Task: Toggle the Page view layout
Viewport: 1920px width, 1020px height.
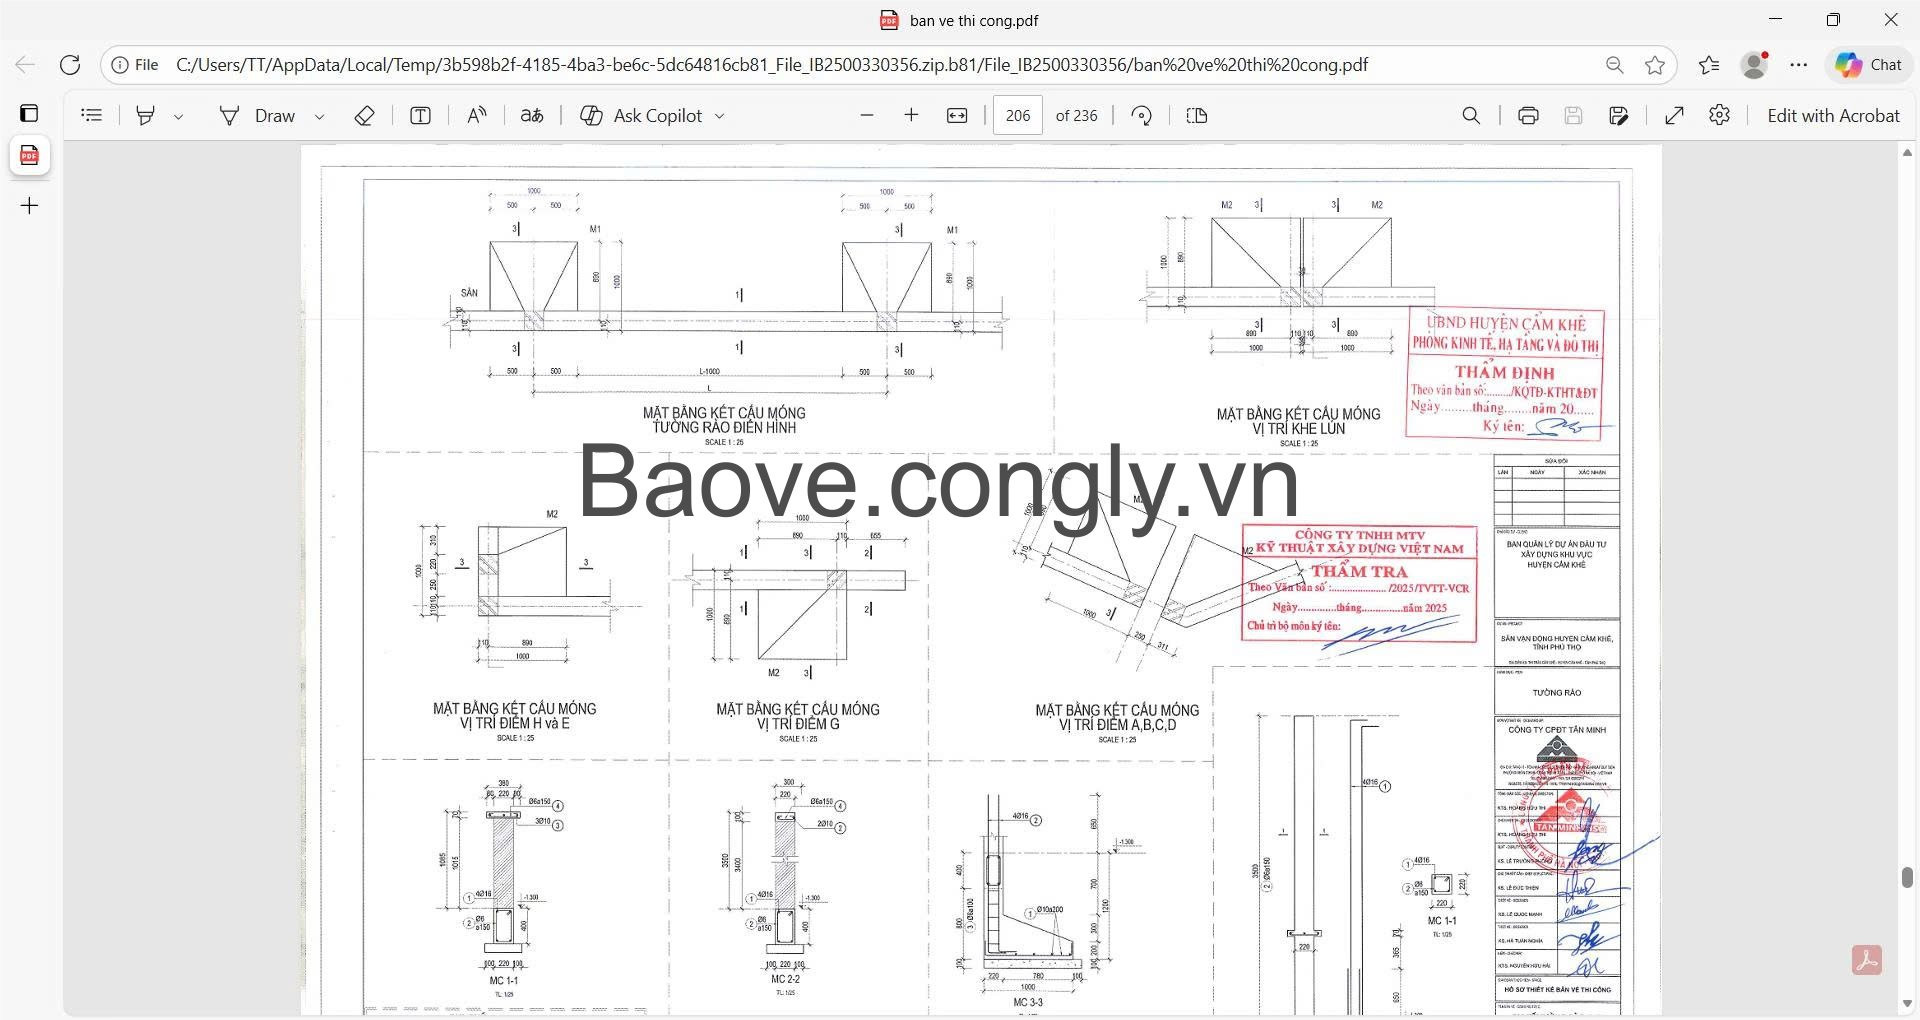Action: 1197,116
